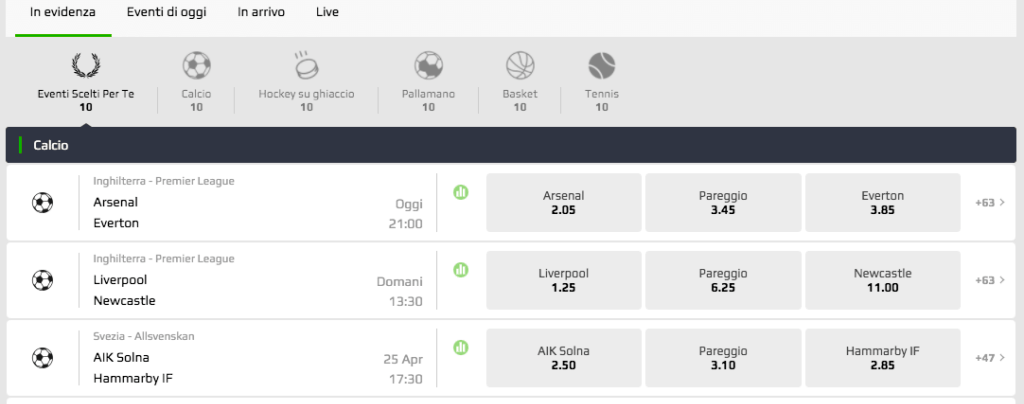Select the Pallamano handball icon

click(428, 66)
